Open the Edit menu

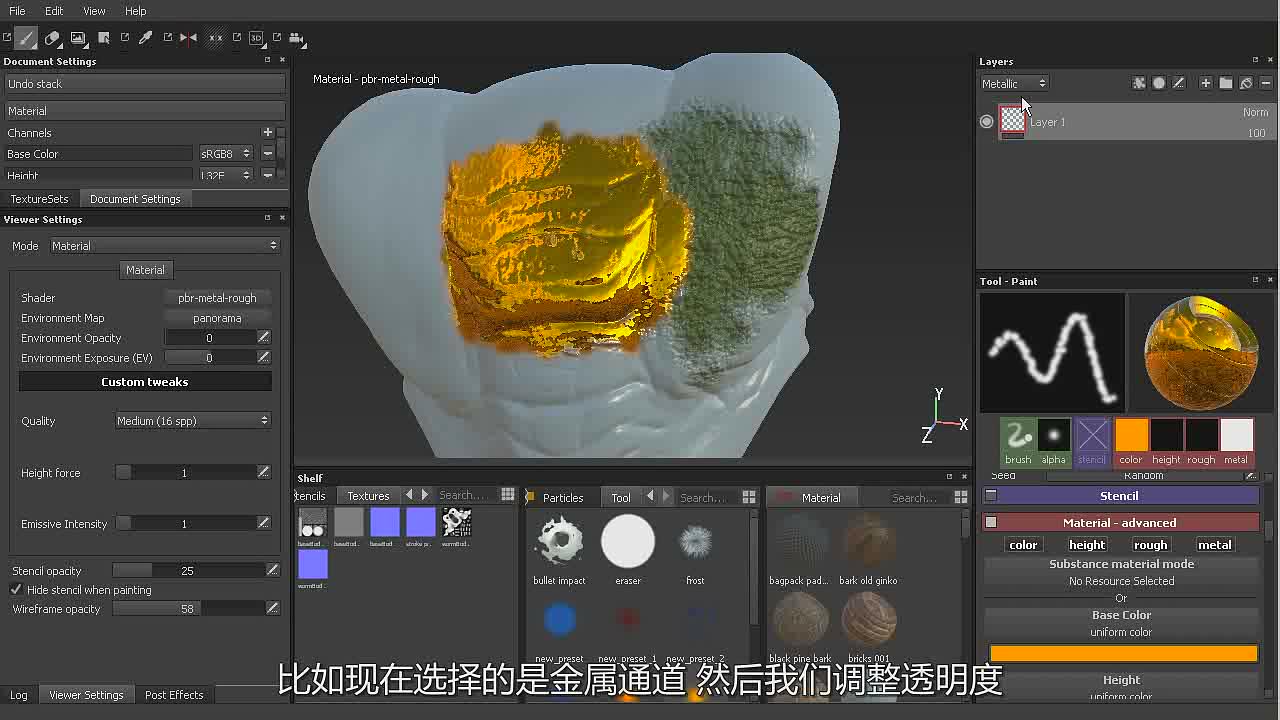[54, 10]
